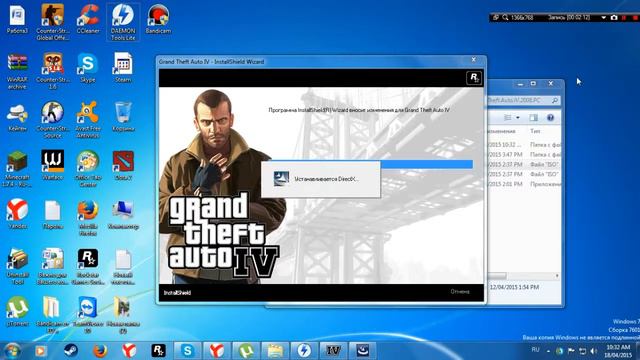Launch the Skype desktop shortcut
This screenshot has height=360, width=640.
[88, 68]
